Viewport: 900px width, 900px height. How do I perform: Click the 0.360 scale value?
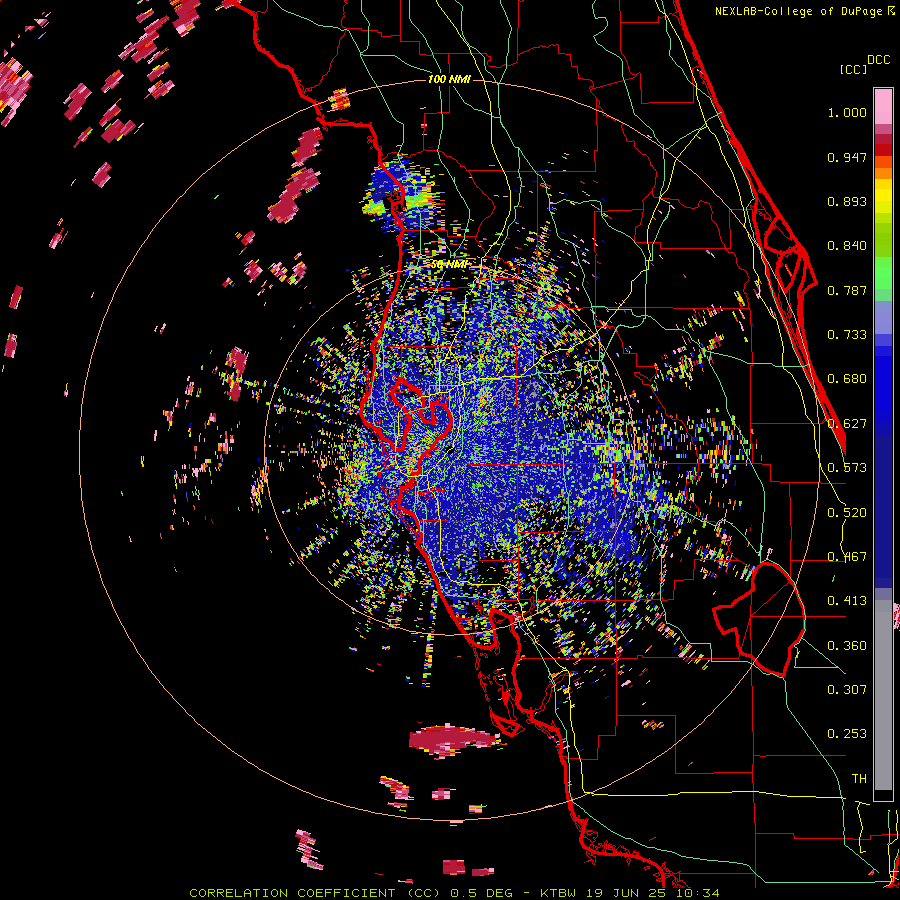pos(847,646)
